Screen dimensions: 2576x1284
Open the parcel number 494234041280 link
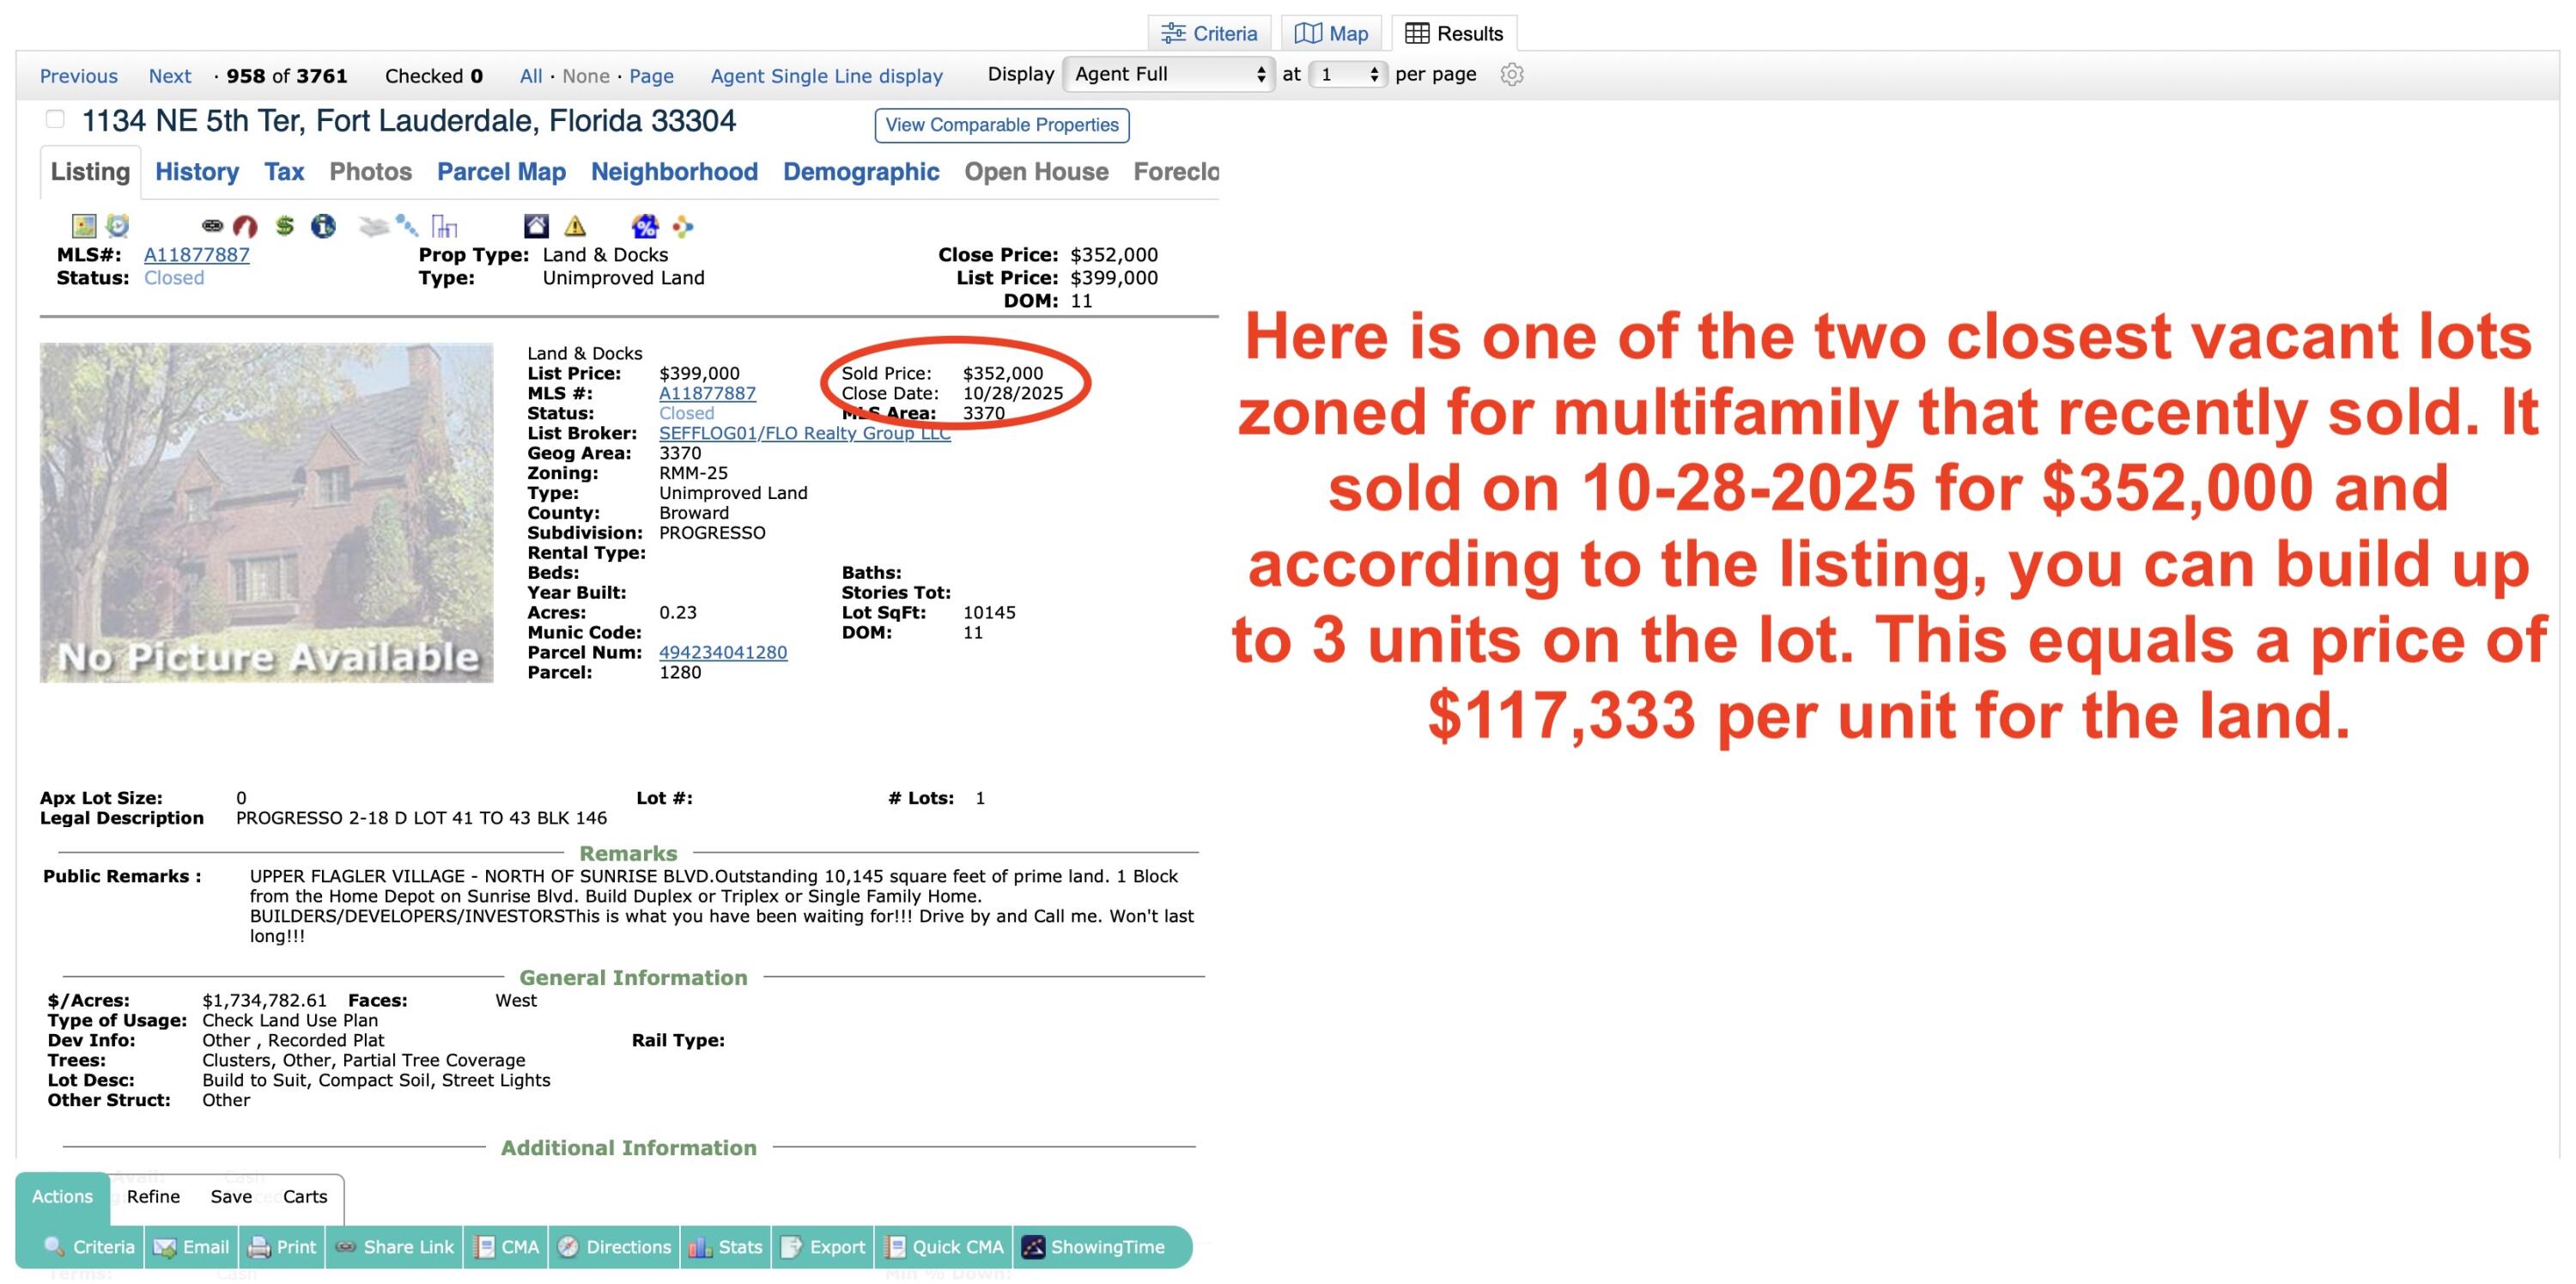pyautogui.click(x=723, y=653)
